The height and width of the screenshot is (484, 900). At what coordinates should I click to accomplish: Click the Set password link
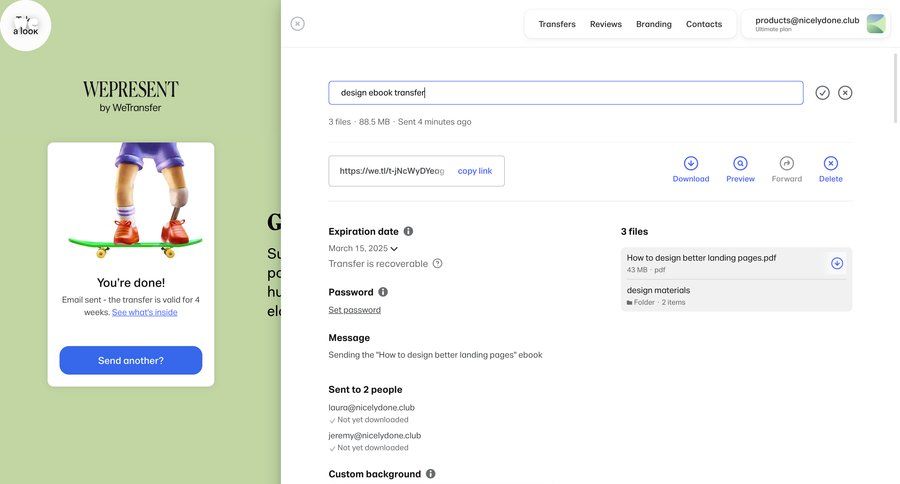354,310
